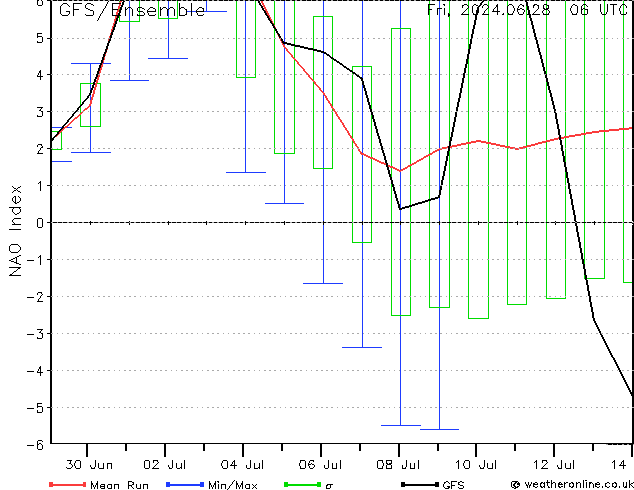Click the y-axis value -2
The height and width of the screenshot is (490, 634).
[35, 296]
